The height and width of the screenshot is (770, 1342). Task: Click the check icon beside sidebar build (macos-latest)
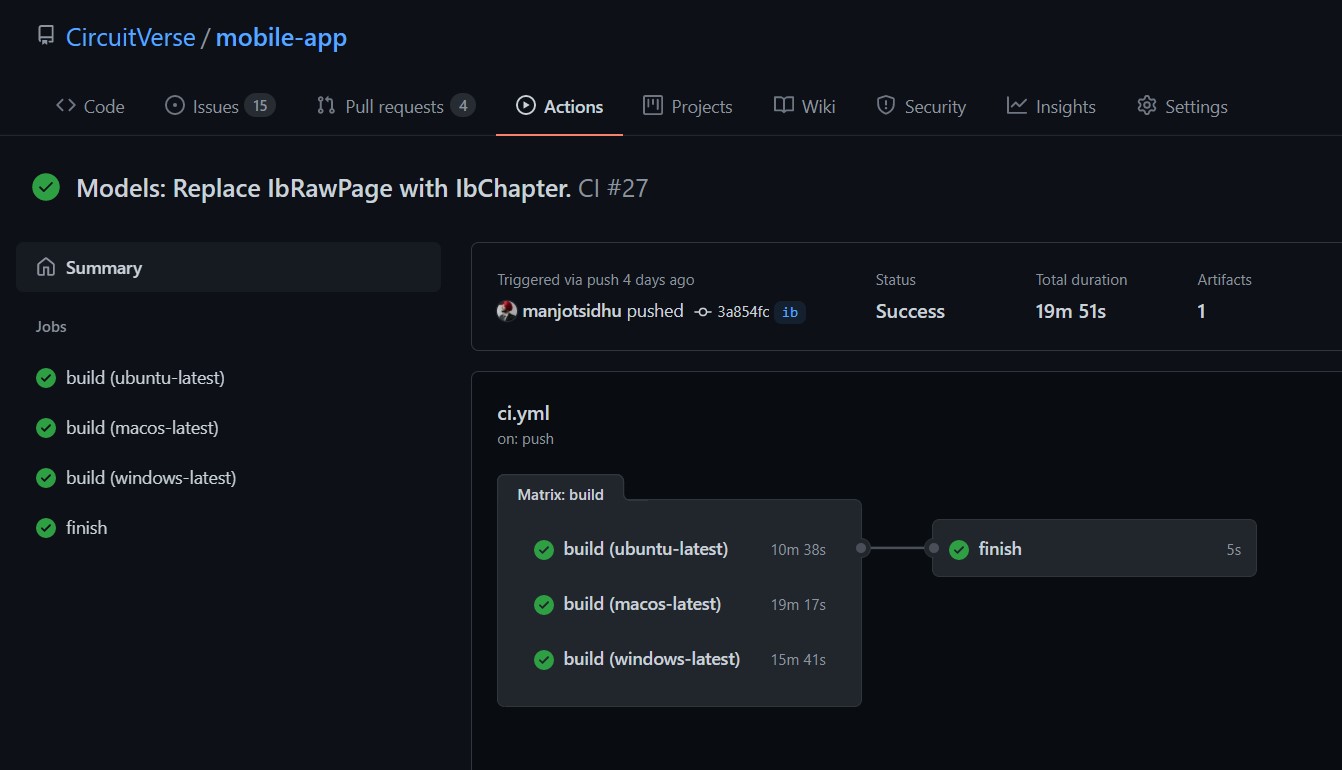coord(46,428)
